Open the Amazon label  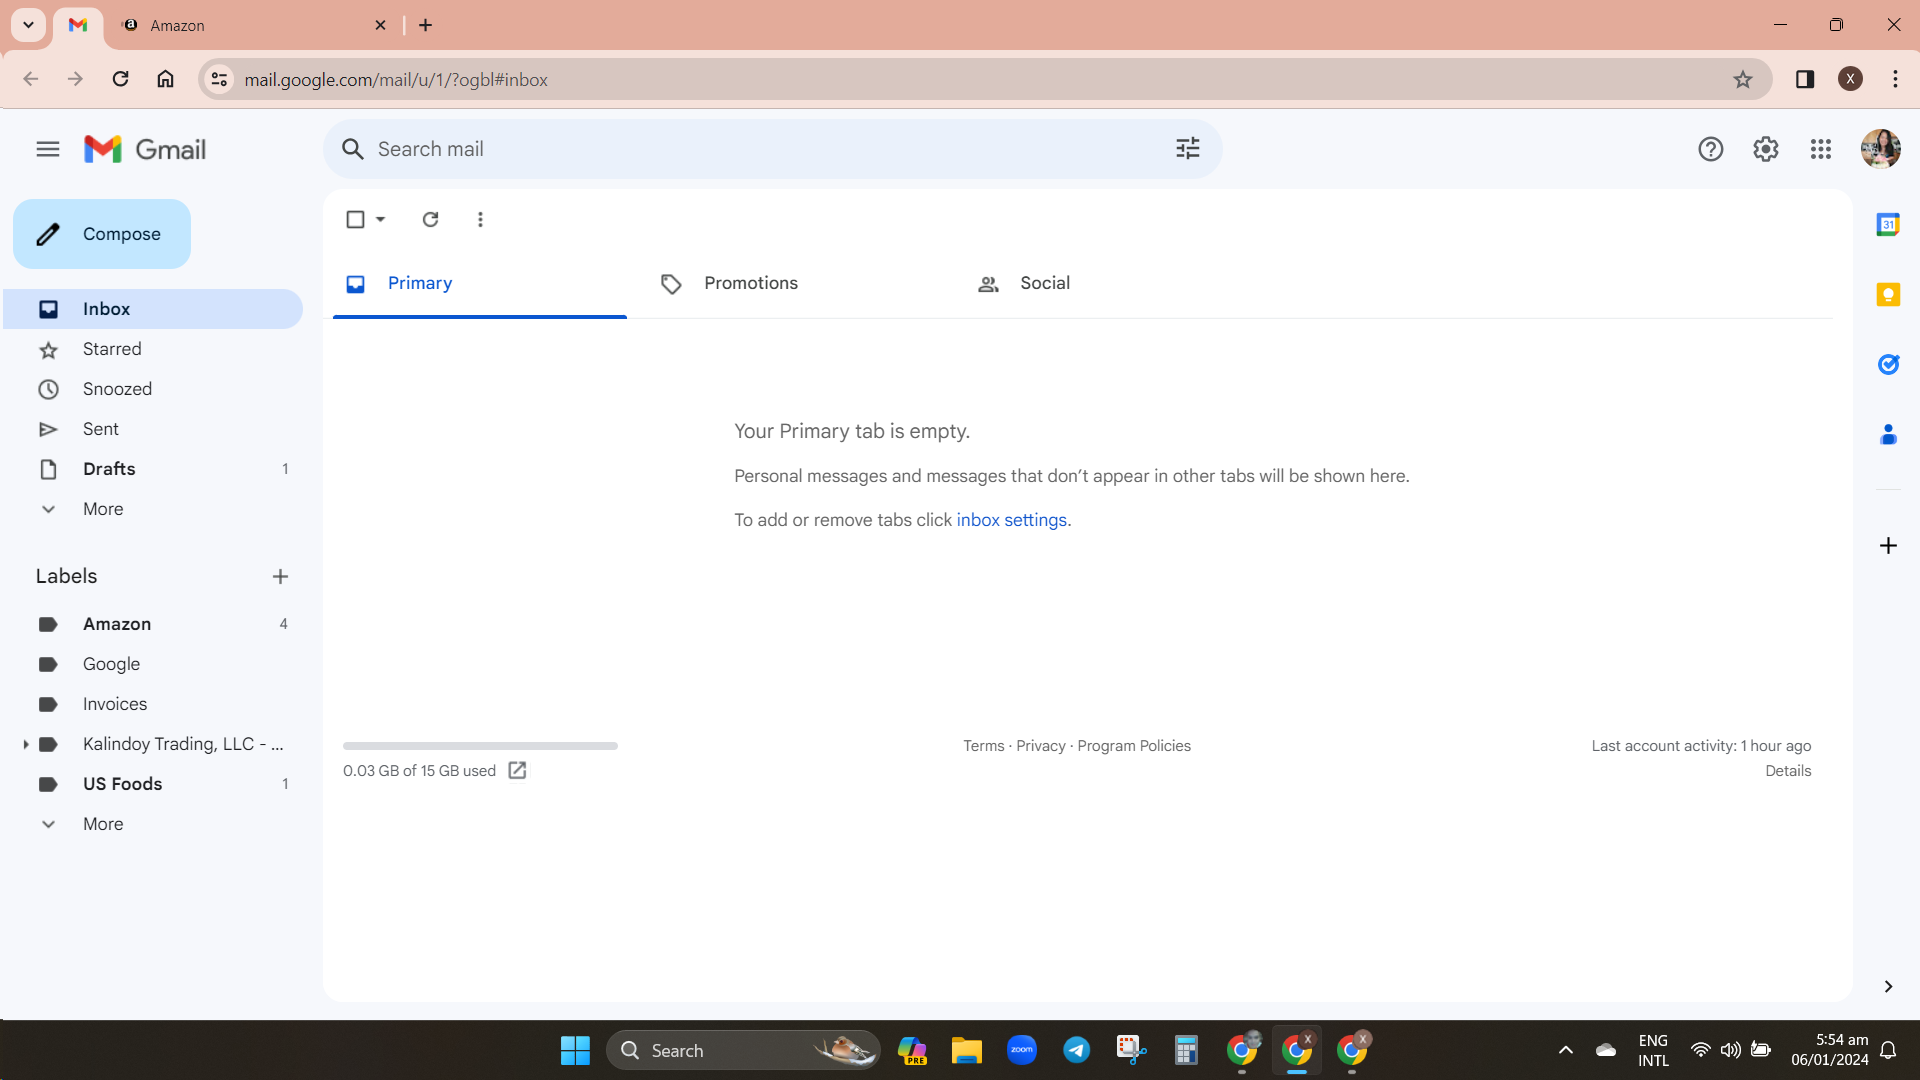(153, 624)
